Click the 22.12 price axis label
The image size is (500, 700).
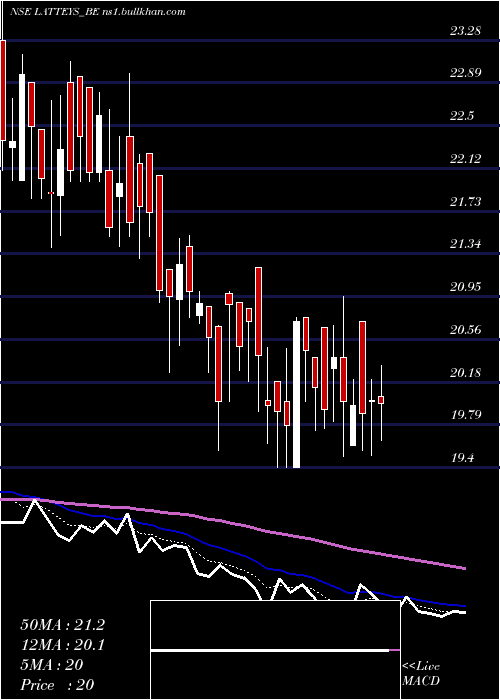(x=465, y=159)
